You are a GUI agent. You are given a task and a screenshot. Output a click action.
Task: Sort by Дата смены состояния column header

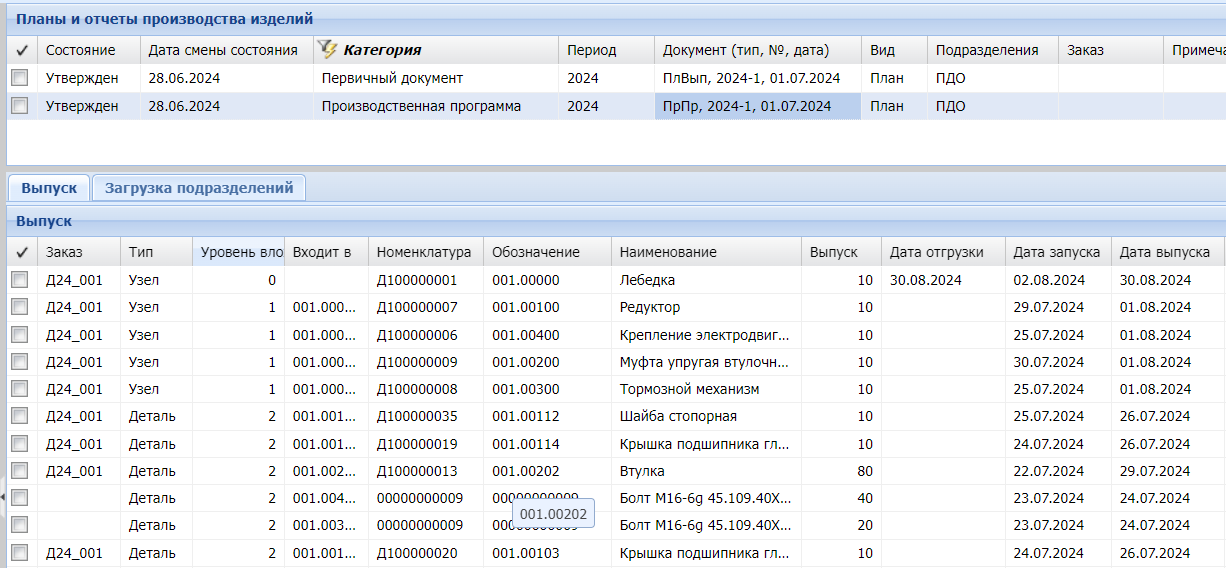223,50
